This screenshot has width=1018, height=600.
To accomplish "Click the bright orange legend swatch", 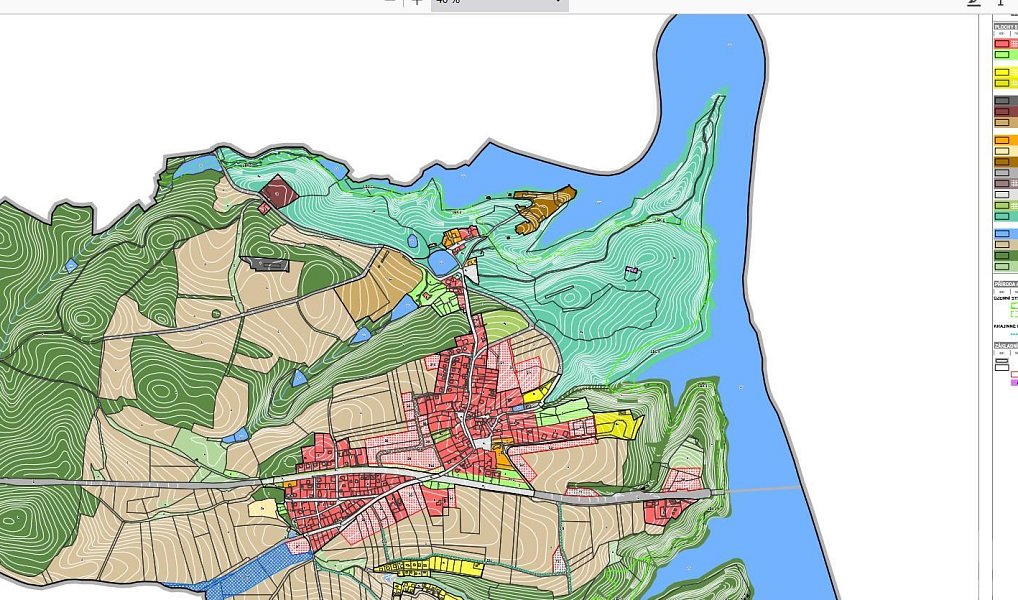I will tap(1001, 140).
